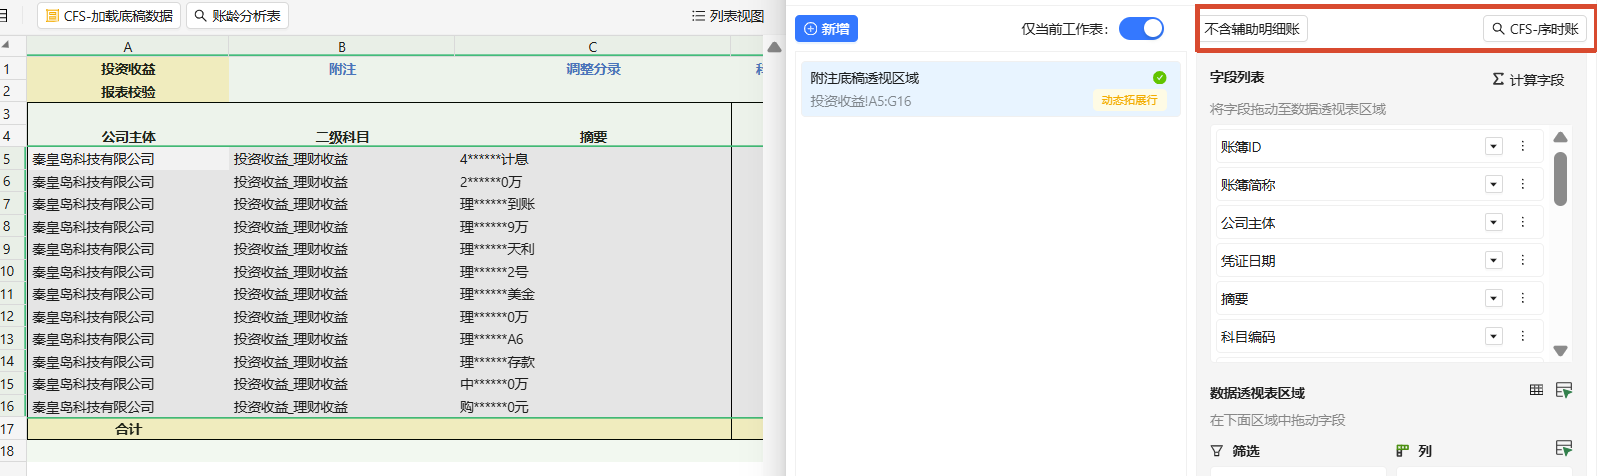Open dropdown for 科目编码 field
1597x476 pixels.
[x=1494, y=337]
